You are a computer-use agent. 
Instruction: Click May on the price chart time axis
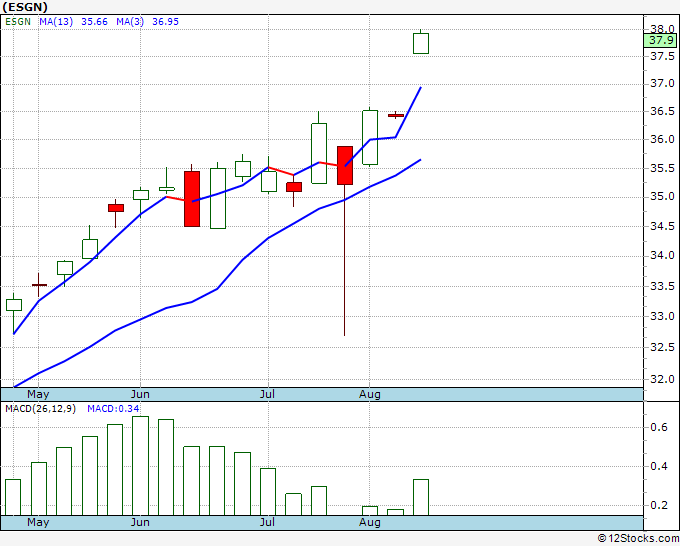tap(38, 395)
